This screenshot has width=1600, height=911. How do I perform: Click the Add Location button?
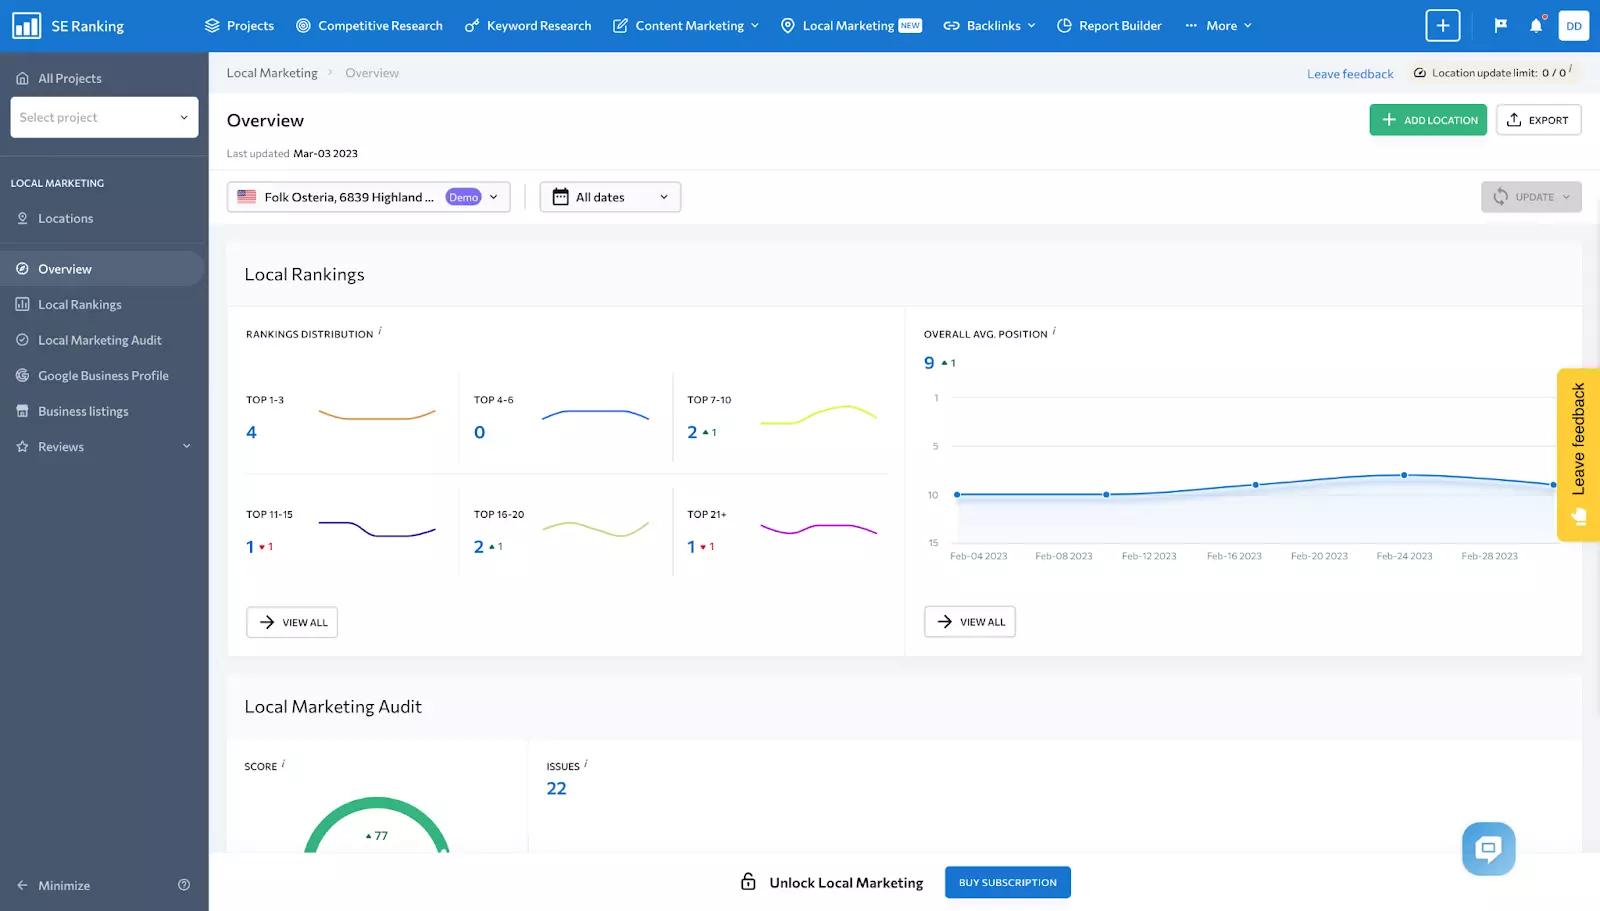click(1428, 120)
